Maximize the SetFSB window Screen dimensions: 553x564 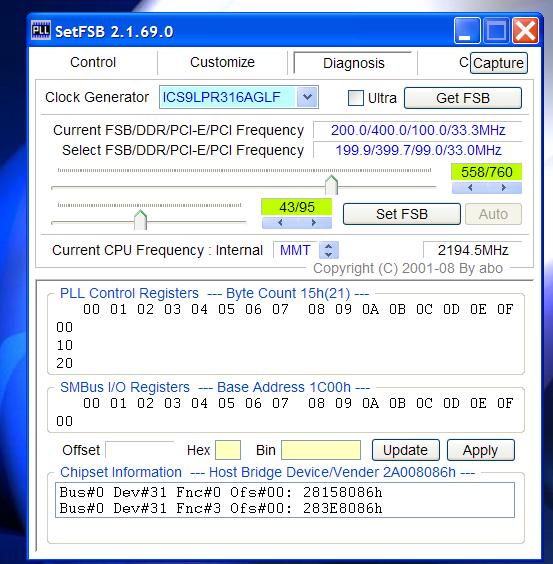click(x=496, y=31)
